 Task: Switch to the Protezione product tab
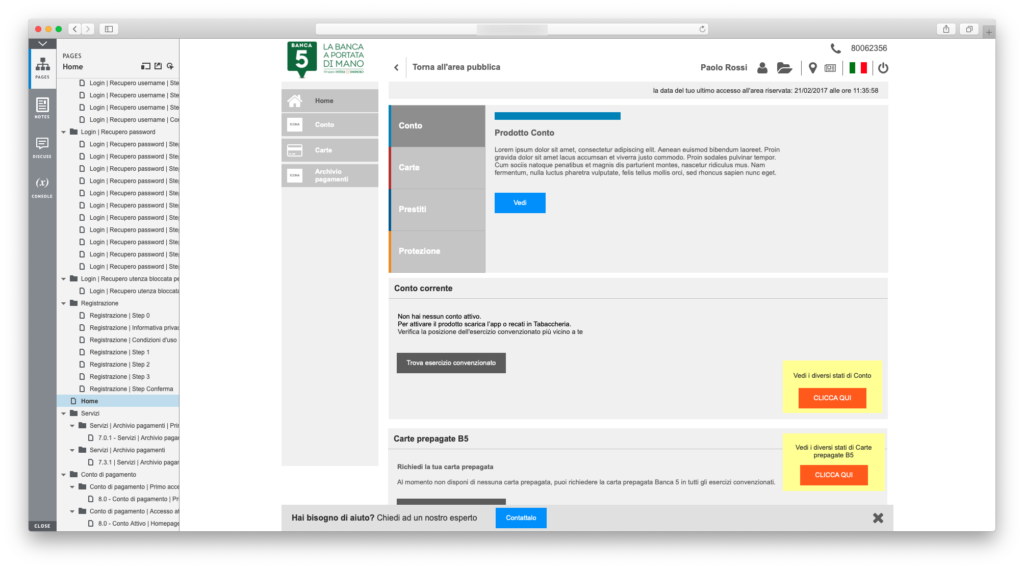(x=437, y=251)
